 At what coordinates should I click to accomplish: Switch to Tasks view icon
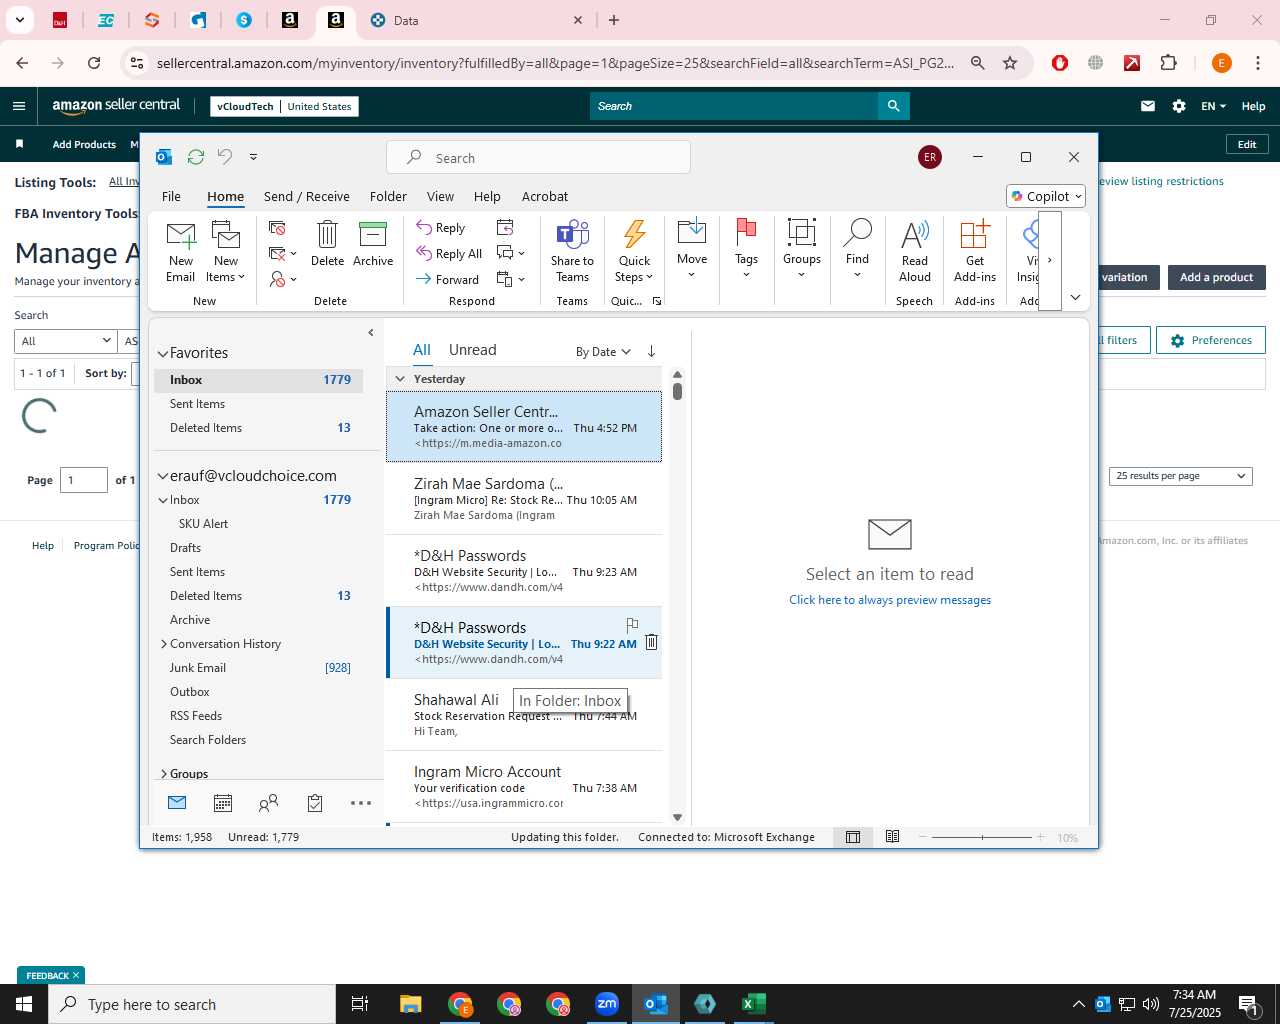pyautogui.click(x=315, y=803)
